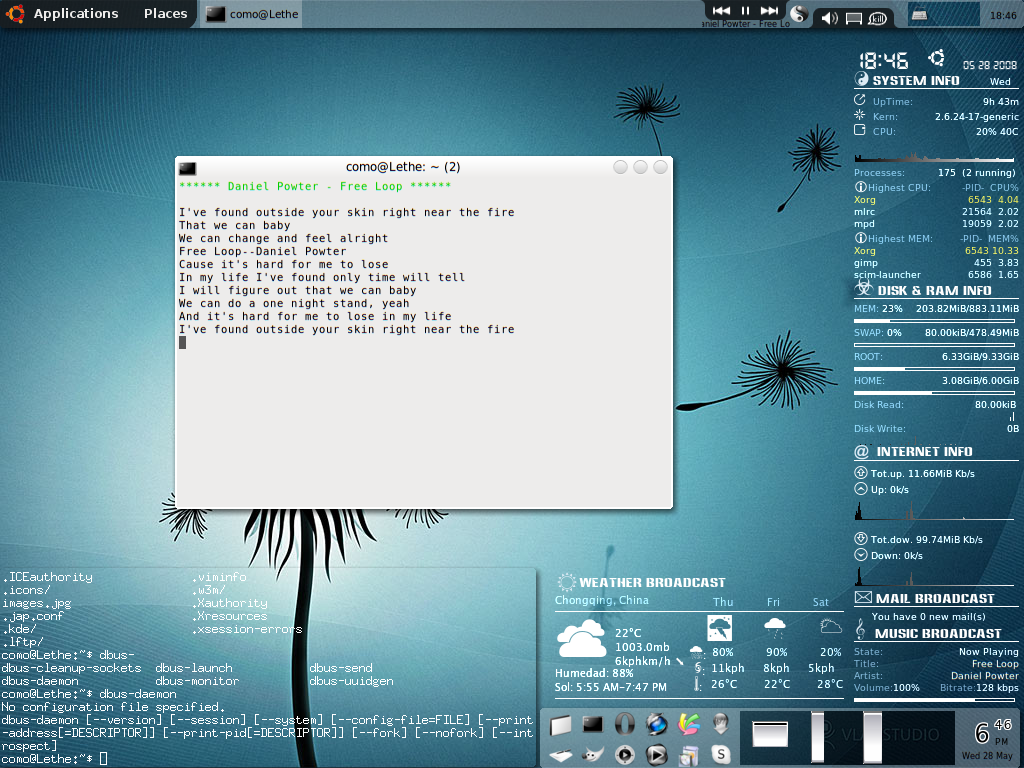Launch the Opera browser from dock
The height and width of the screenshot is (768, 1024).
pos(624,724)
